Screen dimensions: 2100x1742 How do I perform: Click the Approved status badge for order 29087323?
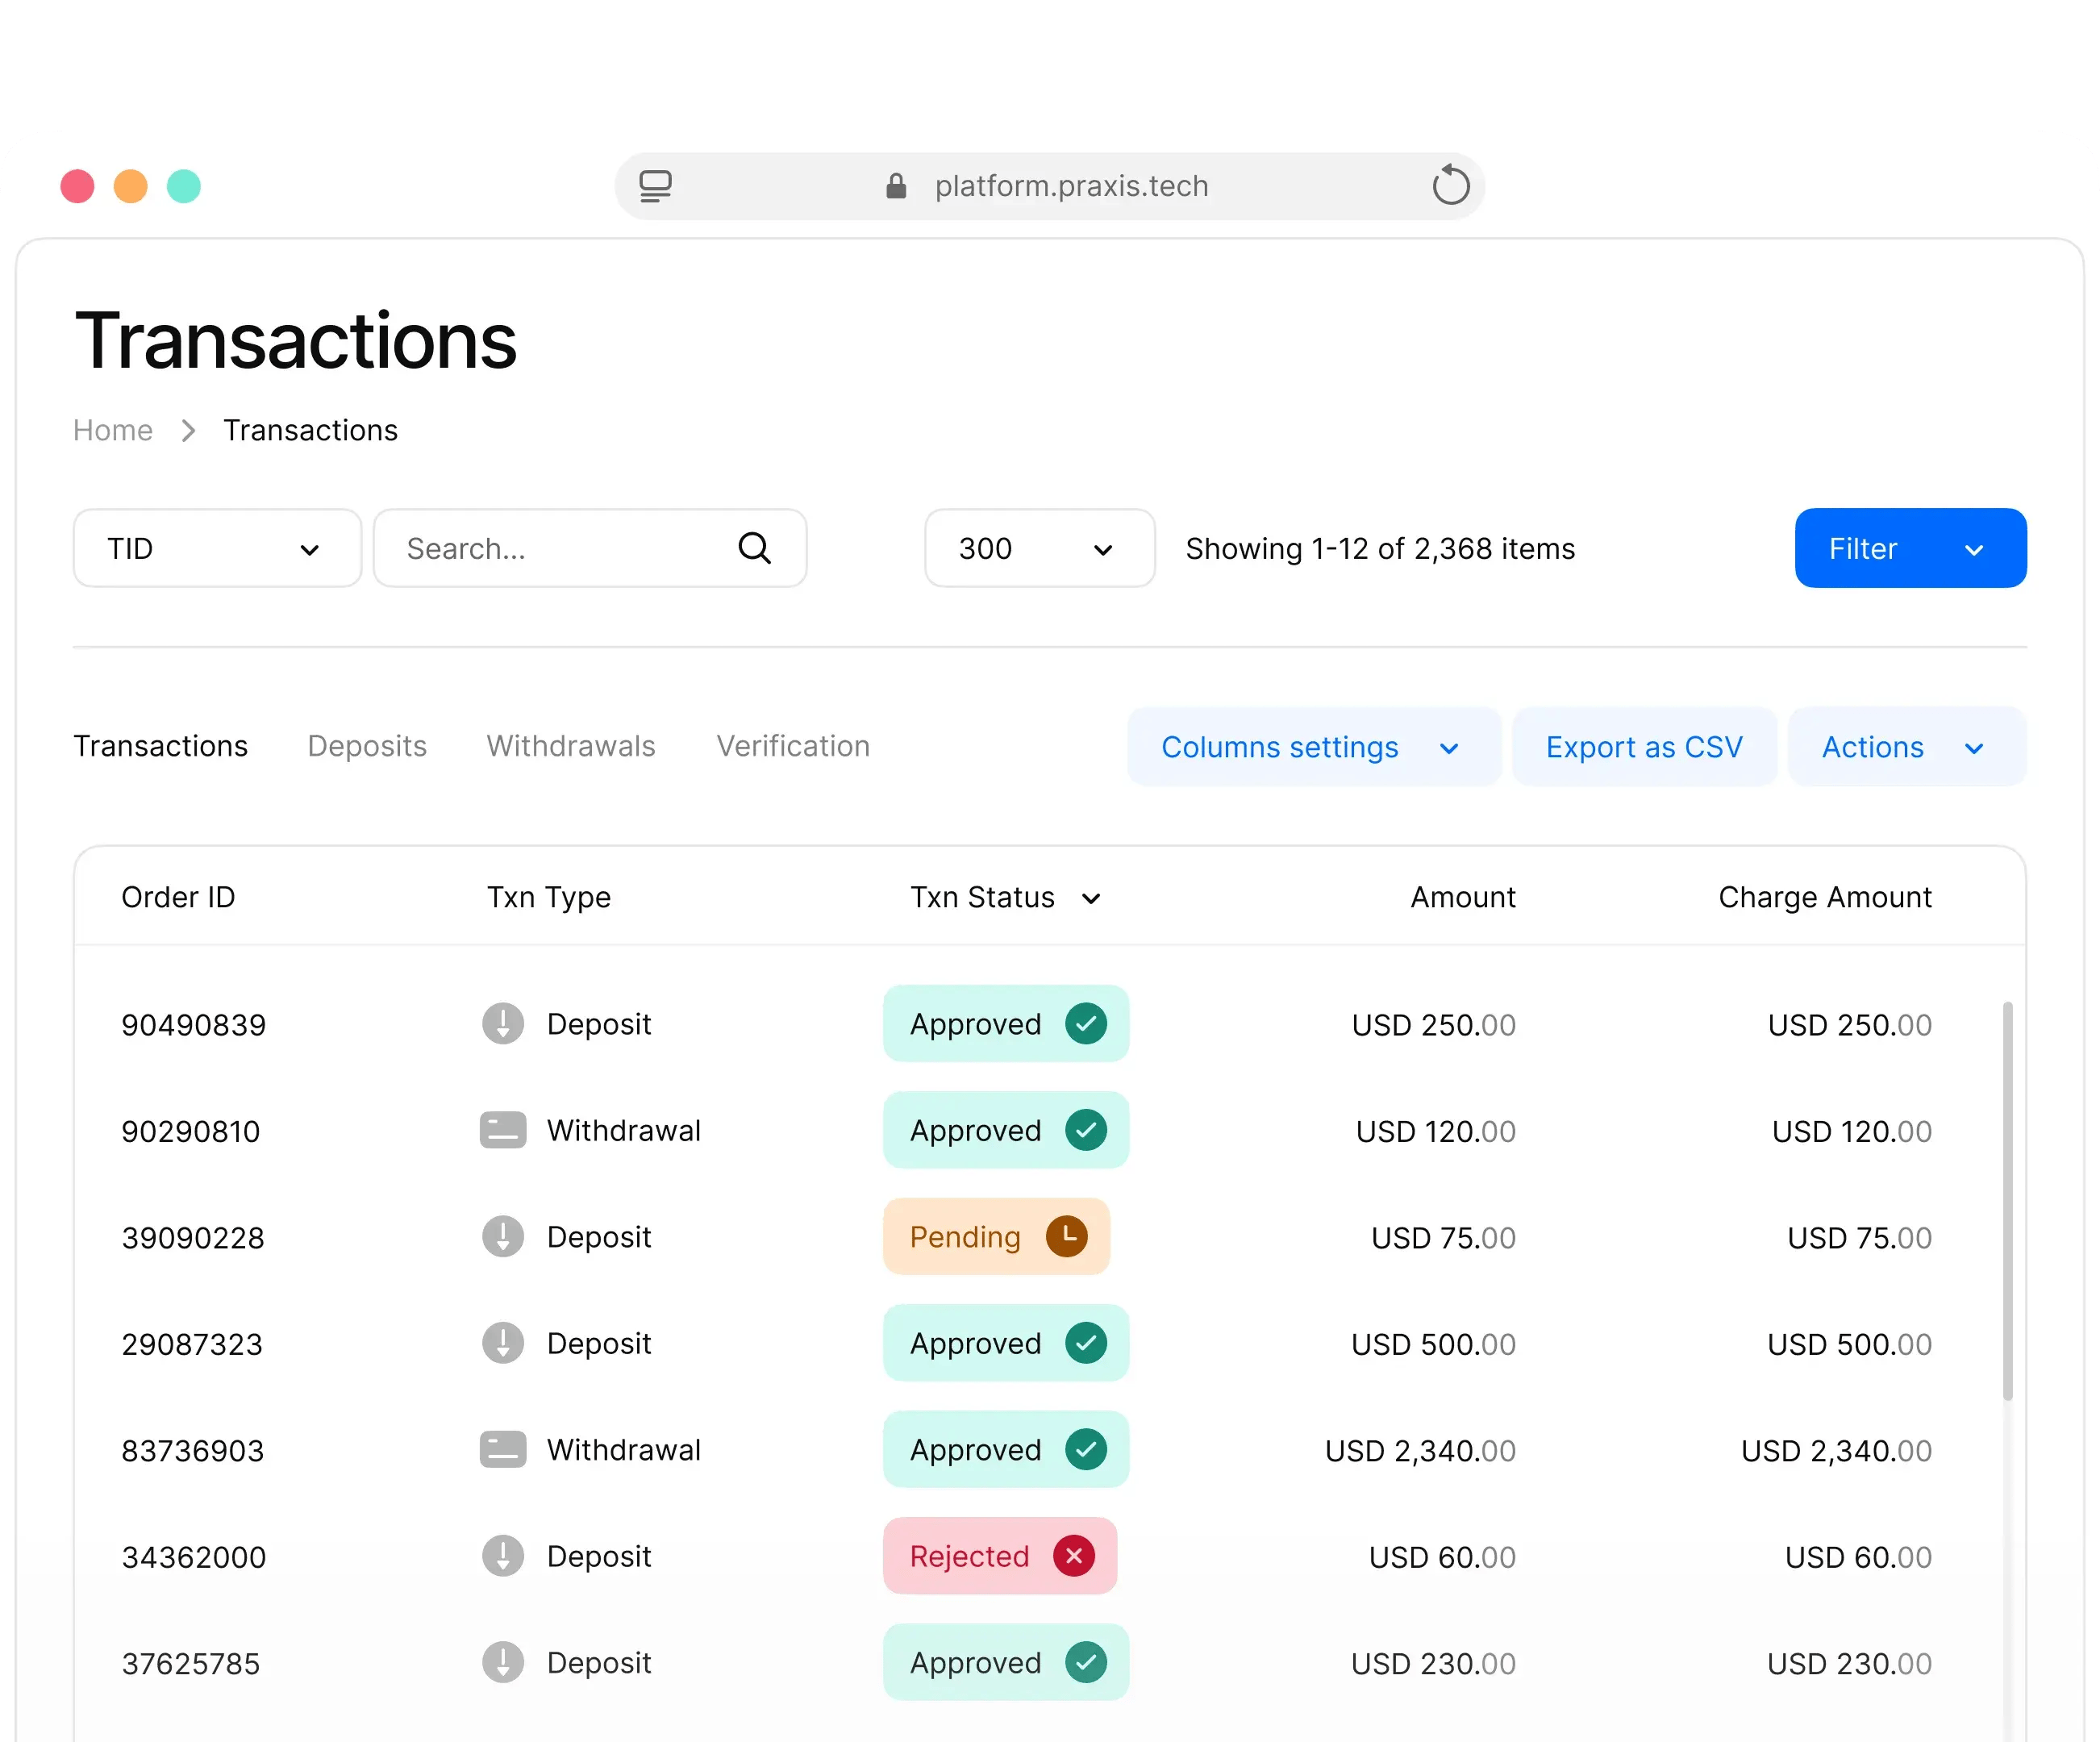coord(1006,1343)
